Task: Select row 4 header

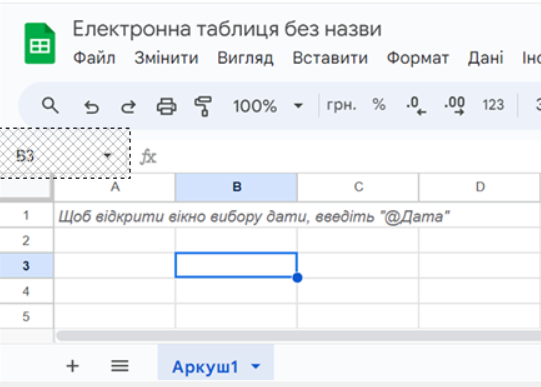Action: [x=26, y=291]
